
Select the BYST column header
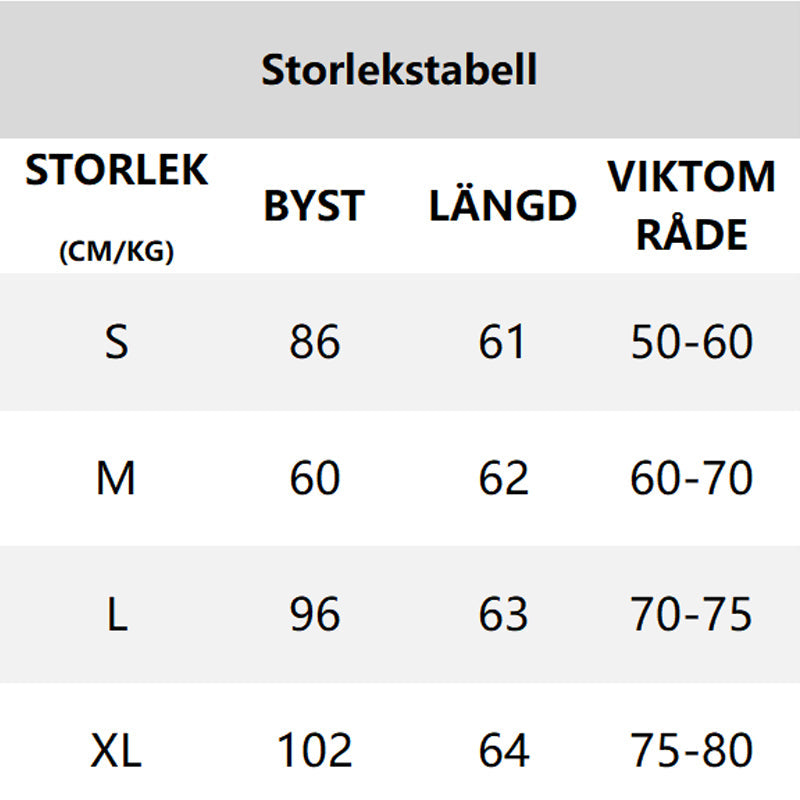click(x=314, y=206)
